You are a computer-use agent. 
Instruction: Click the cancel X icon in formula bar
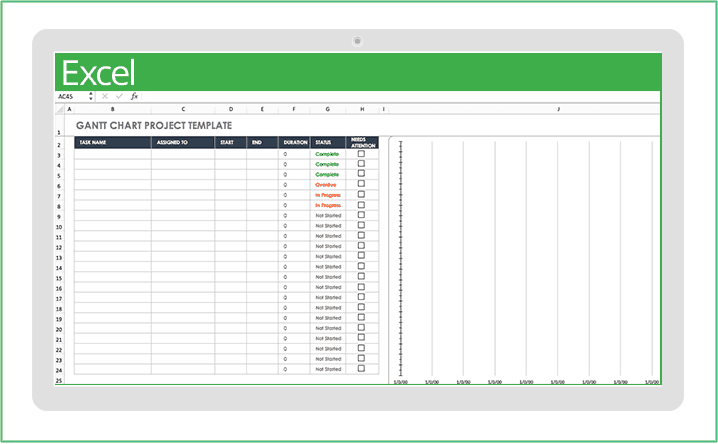click(x=105, y=97)
